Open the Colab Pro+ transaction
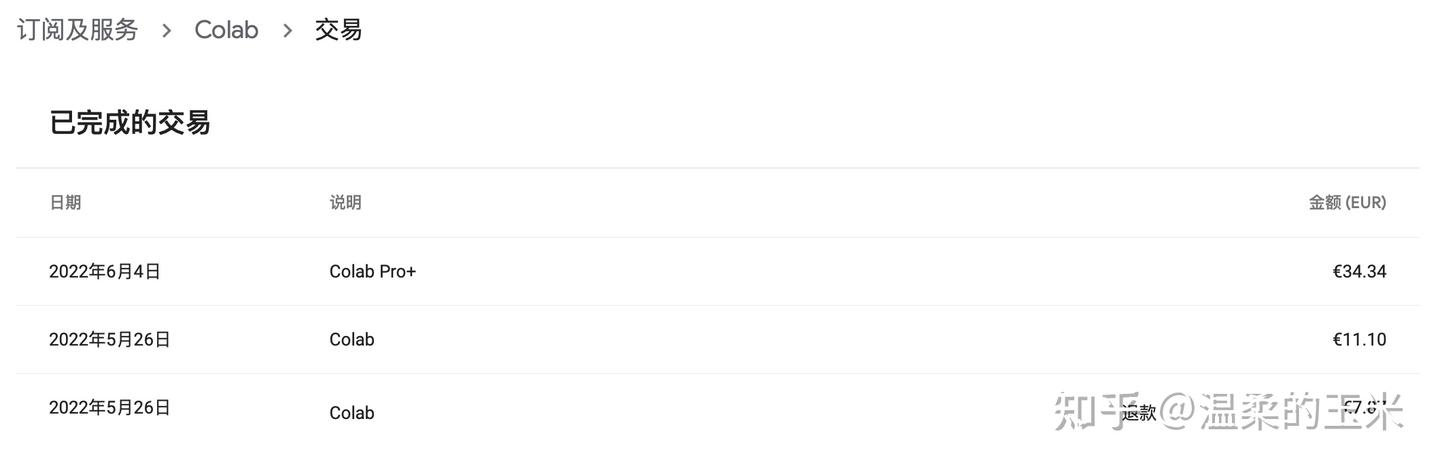This screenshot has width=1440, height=468. pos(372,271)
